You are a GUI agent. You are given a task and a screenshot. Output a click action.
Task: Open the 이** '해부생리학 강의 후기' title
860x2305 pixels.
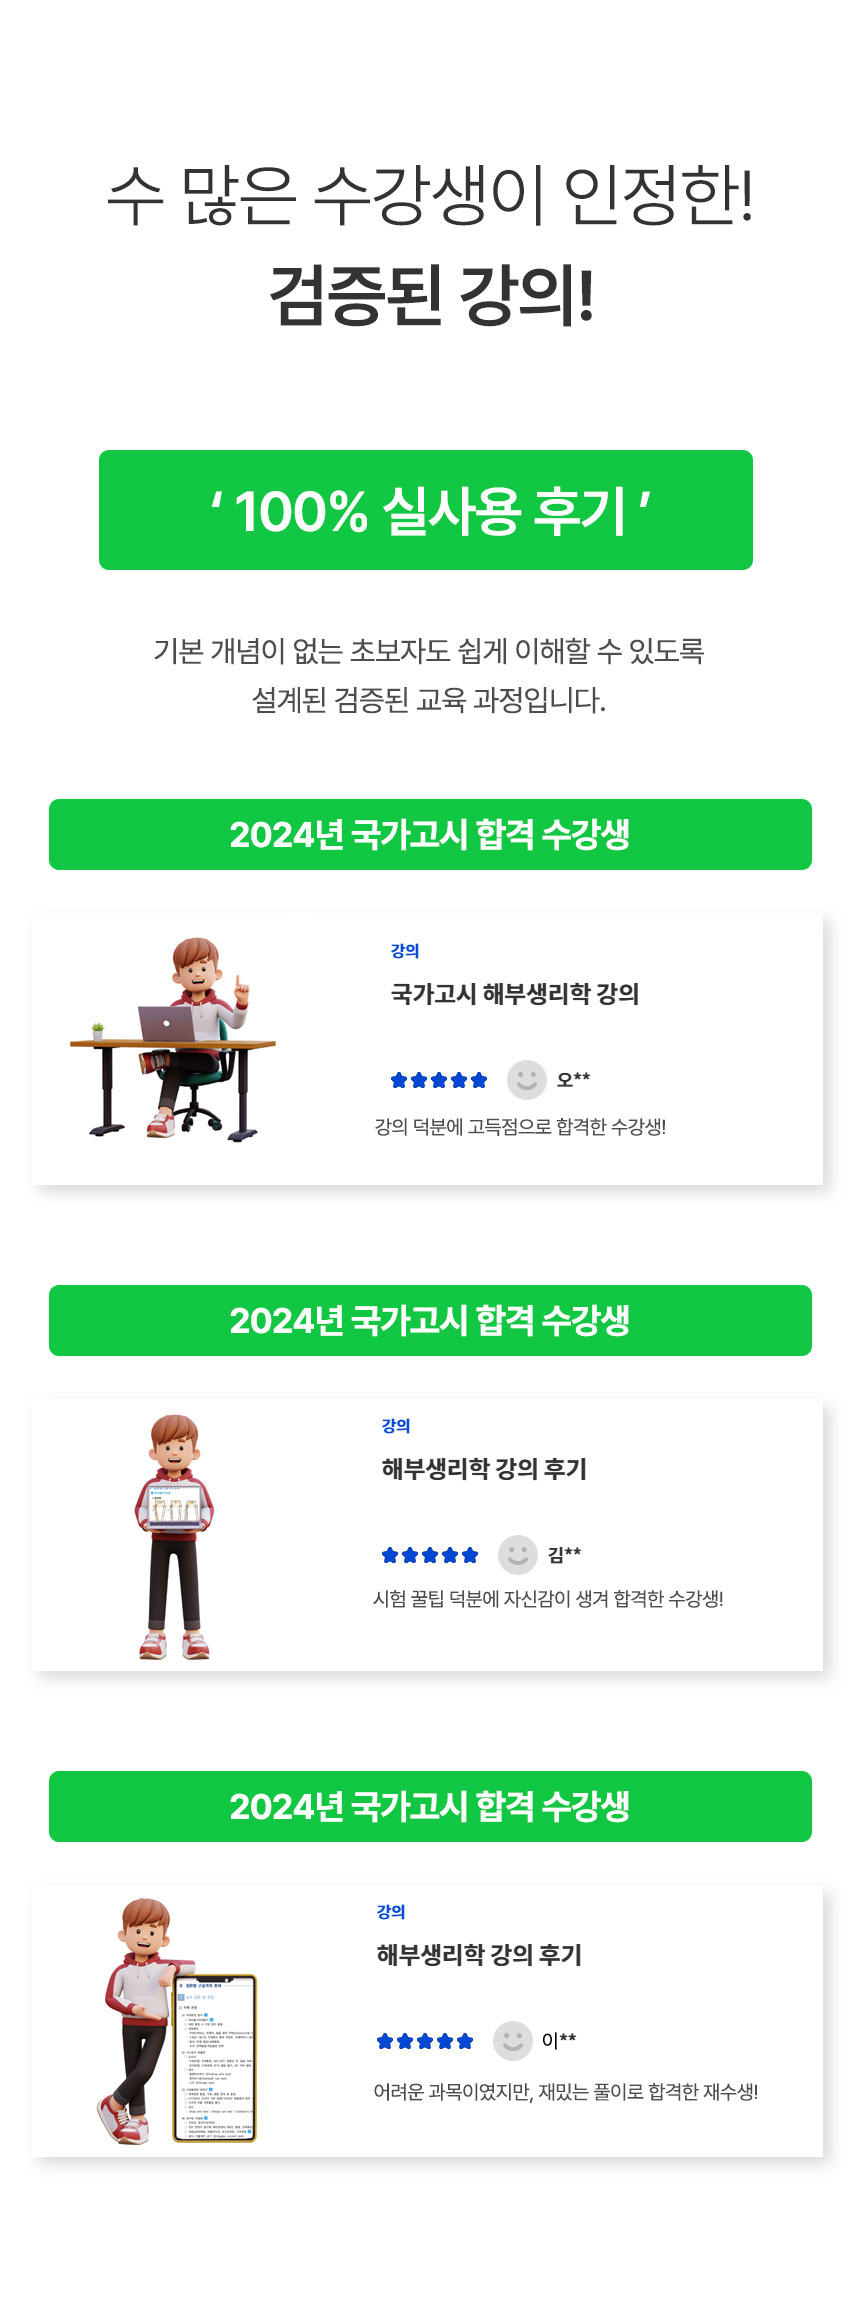[x=479, y=1955]
